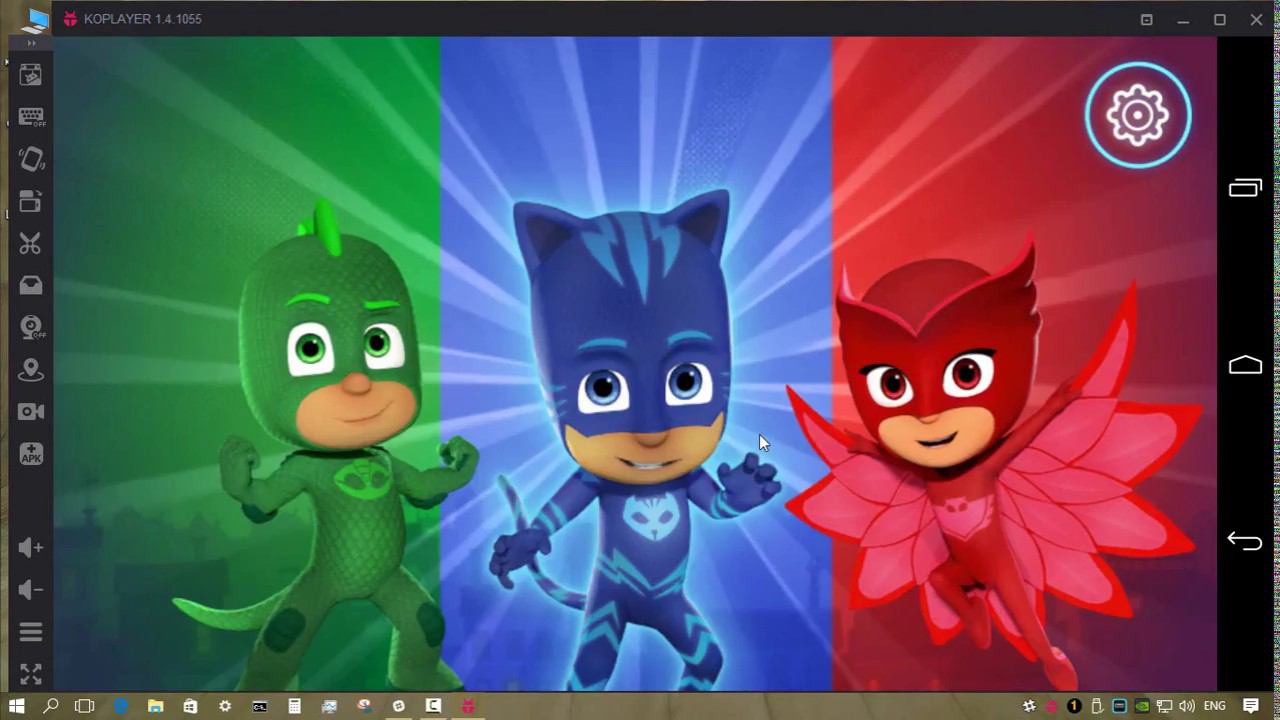Open File Explorer from taskbar
The image size is (1280, 720).
[155, 706]
